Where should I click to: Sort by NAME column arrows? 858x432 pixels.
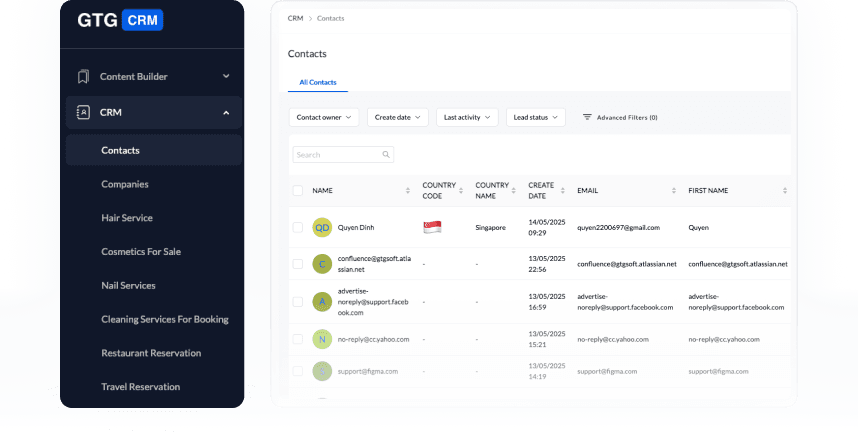[x=408, y=191]
